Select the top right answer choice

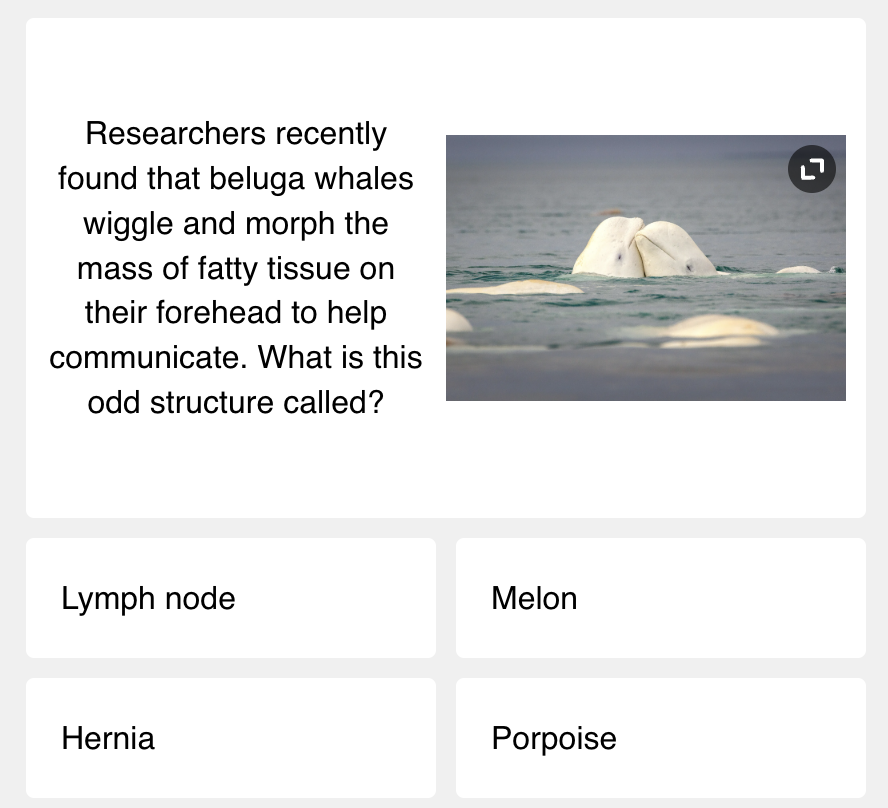click(x=660, y=598)
